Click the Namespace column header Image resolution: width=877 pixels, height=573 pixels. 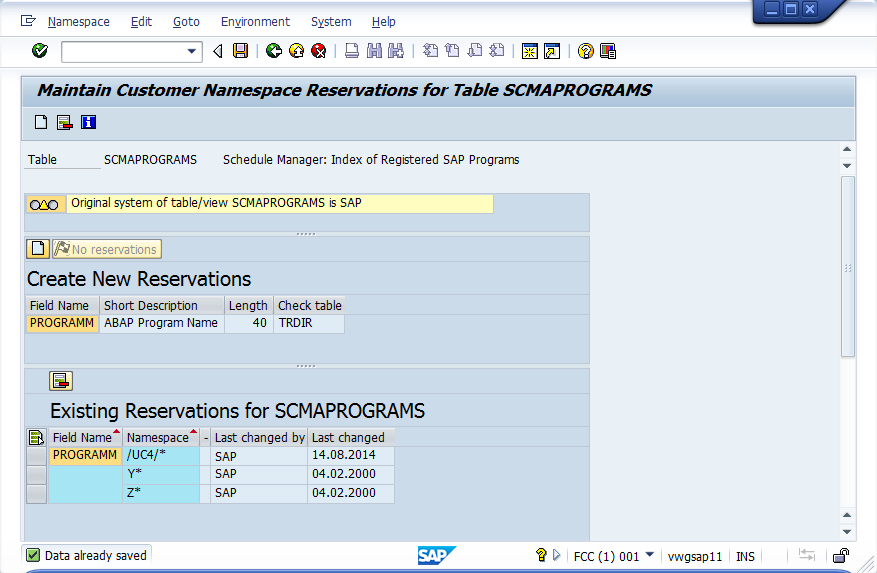[157, 437]
